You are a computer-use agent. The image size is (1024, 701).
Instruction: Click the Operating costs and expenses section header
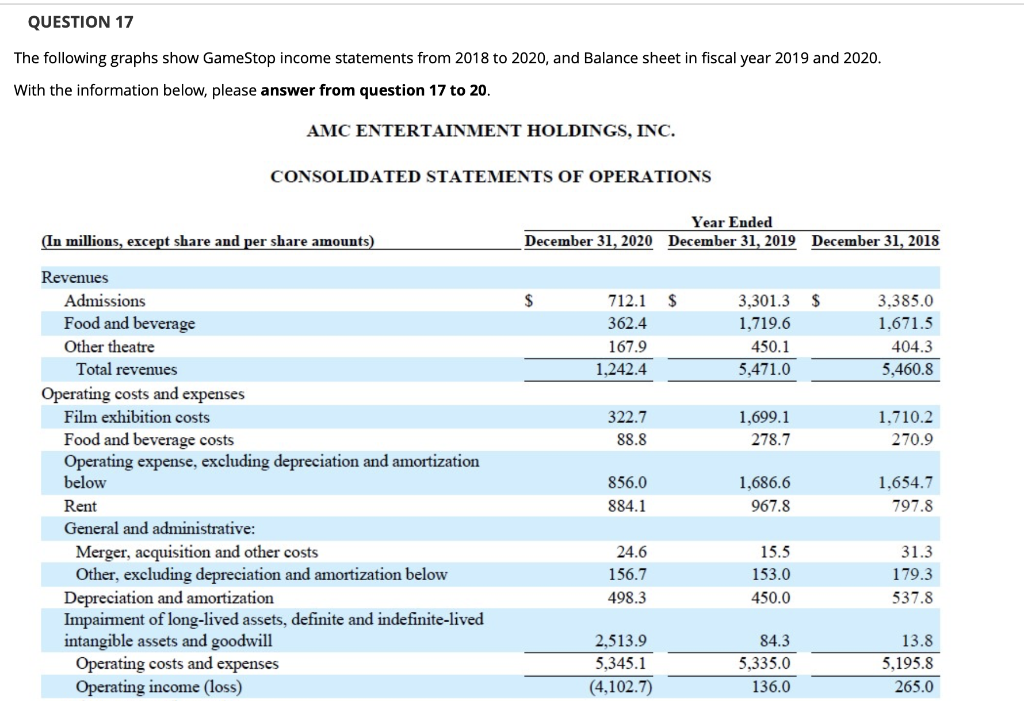tap(143, 394)
